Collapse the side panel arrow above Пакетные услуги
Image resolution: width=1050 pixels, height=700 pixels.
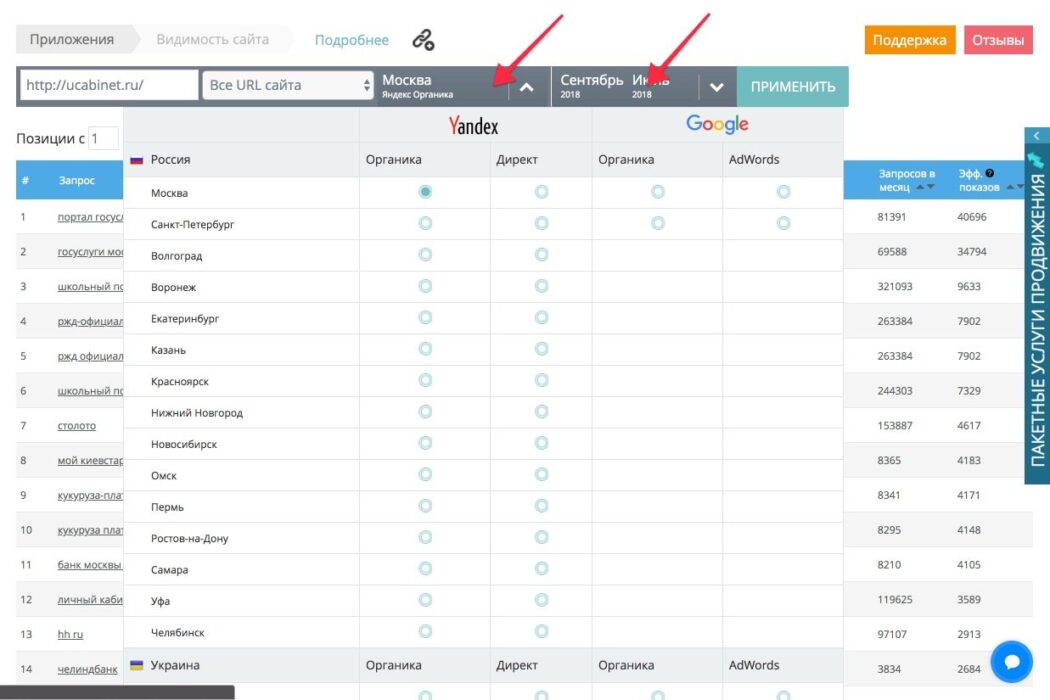click(x=1037, y=135)
